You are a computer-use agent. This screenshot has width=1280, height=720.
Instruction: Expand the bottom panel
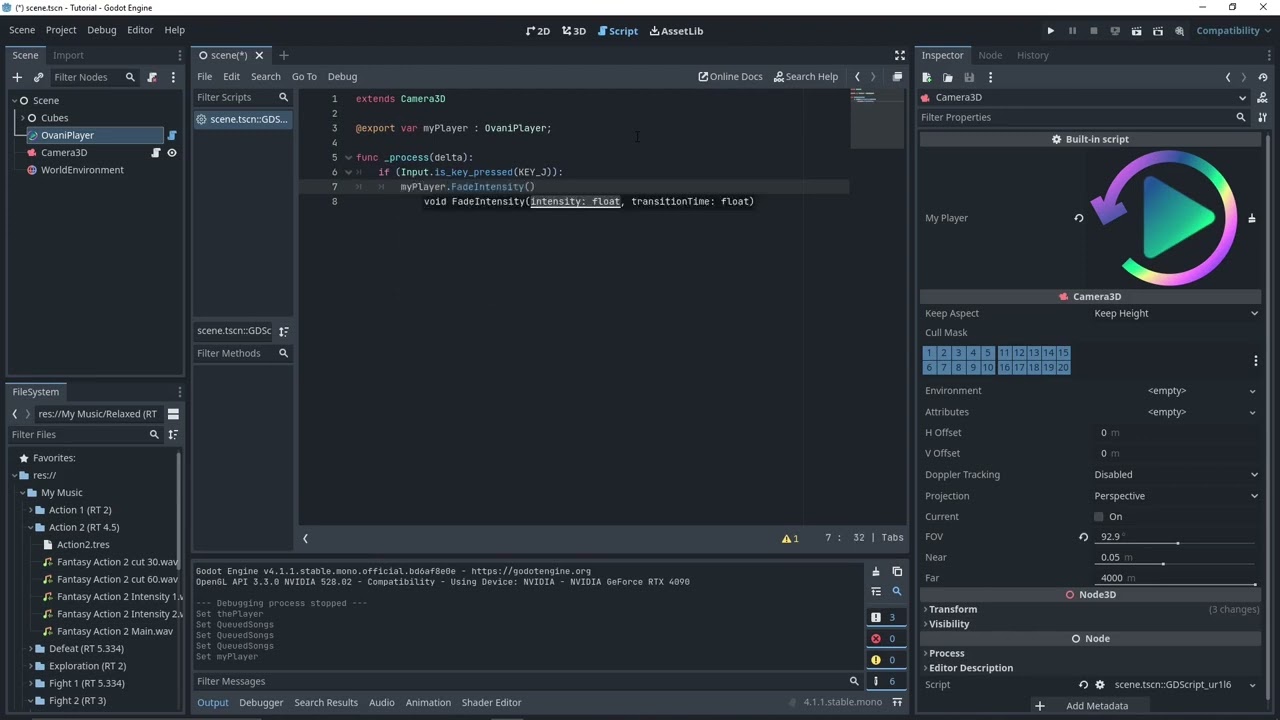[x=897, y=702]
